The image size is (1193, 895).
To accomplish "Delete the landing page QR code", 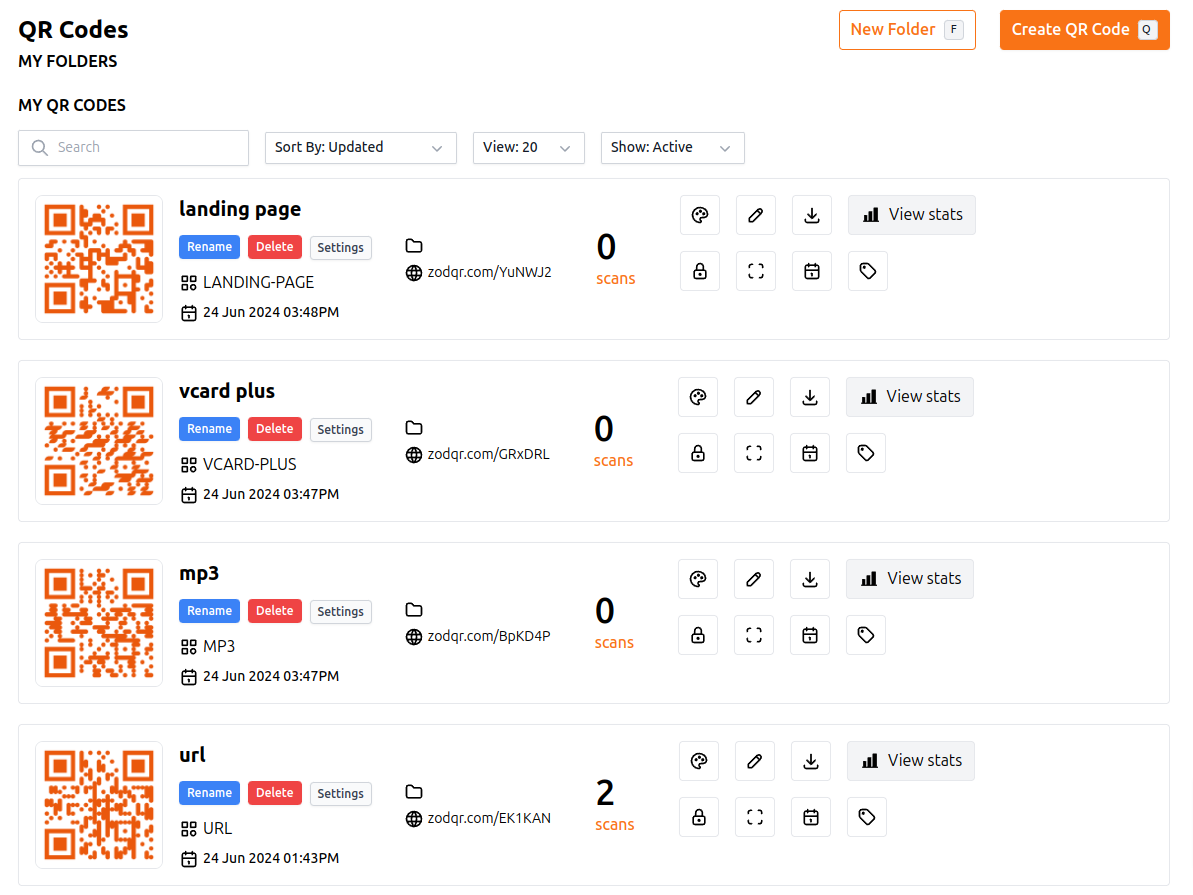I will click(275, 247).
